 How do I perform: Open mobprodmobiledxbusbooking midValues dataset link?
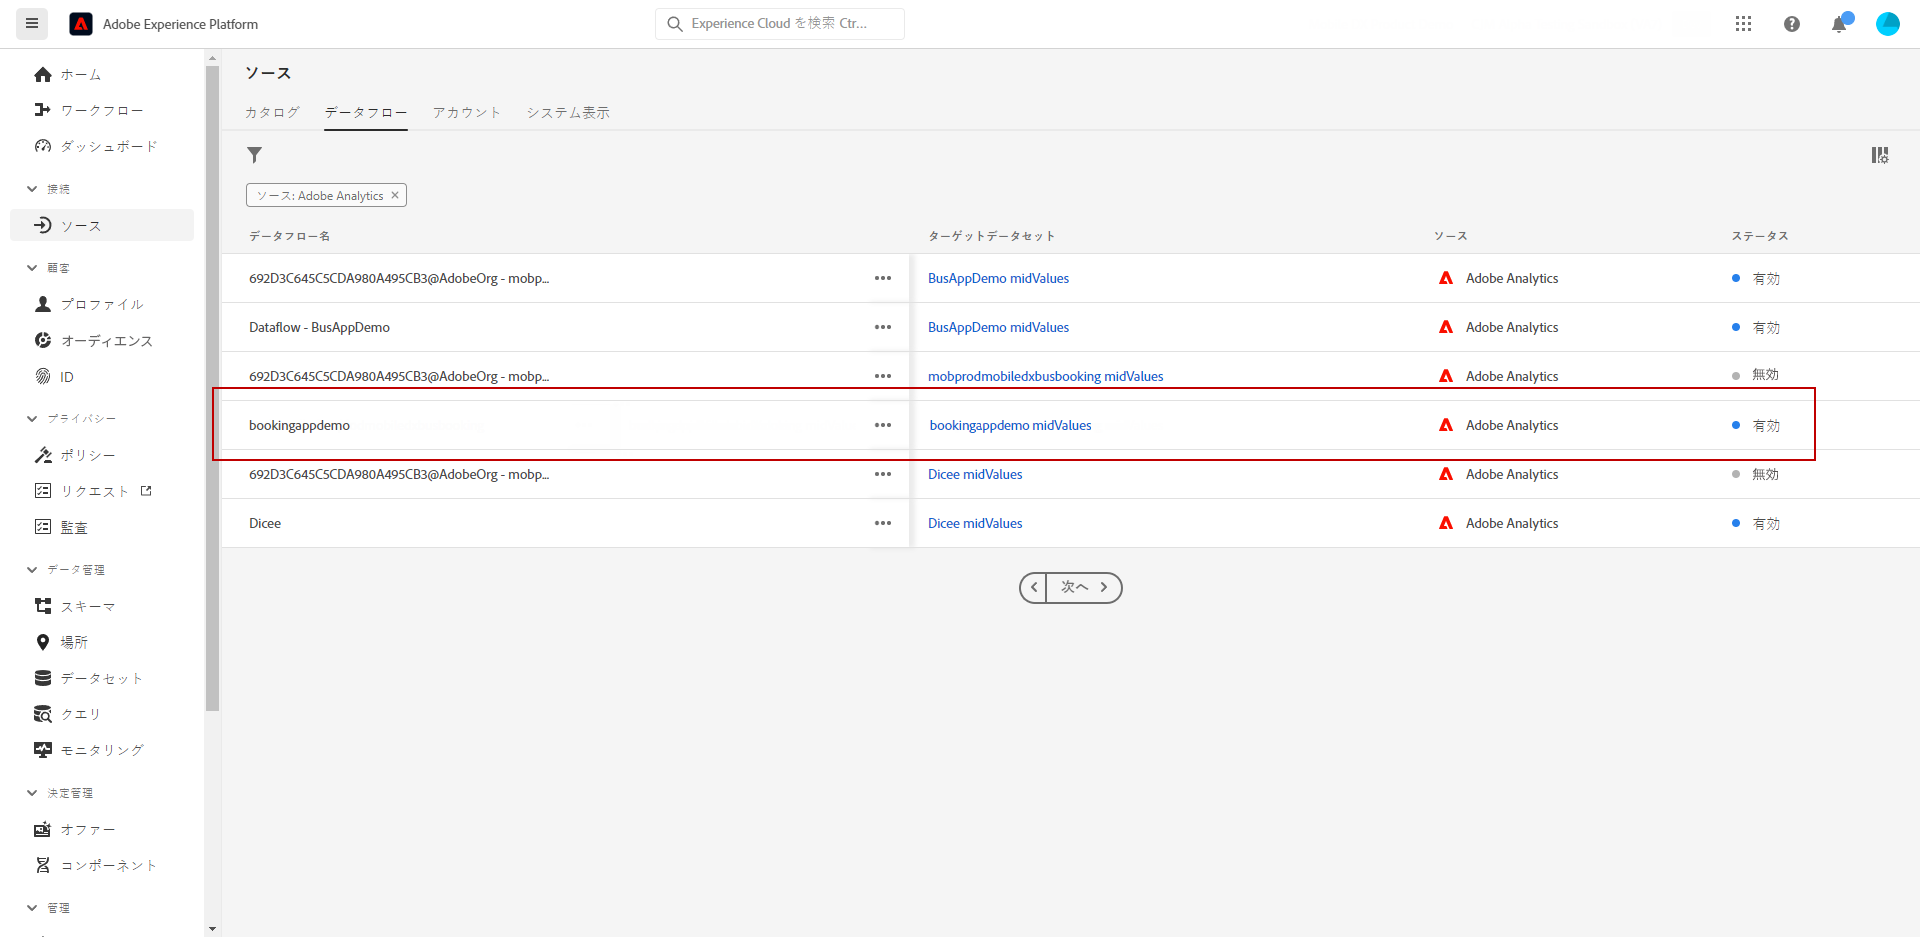point(1046,376)
